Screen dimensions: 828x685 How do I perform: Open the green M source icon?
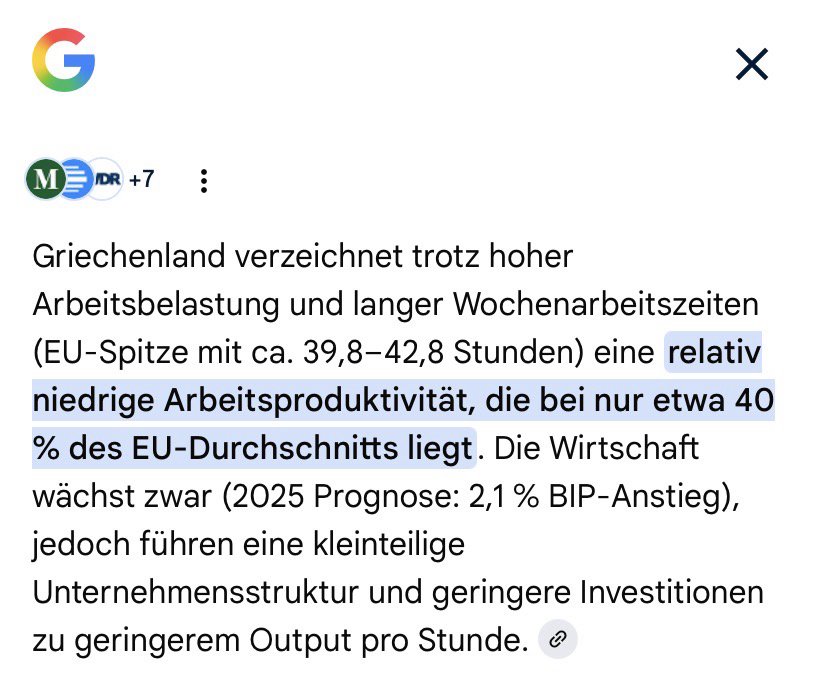tap(44, 180)
